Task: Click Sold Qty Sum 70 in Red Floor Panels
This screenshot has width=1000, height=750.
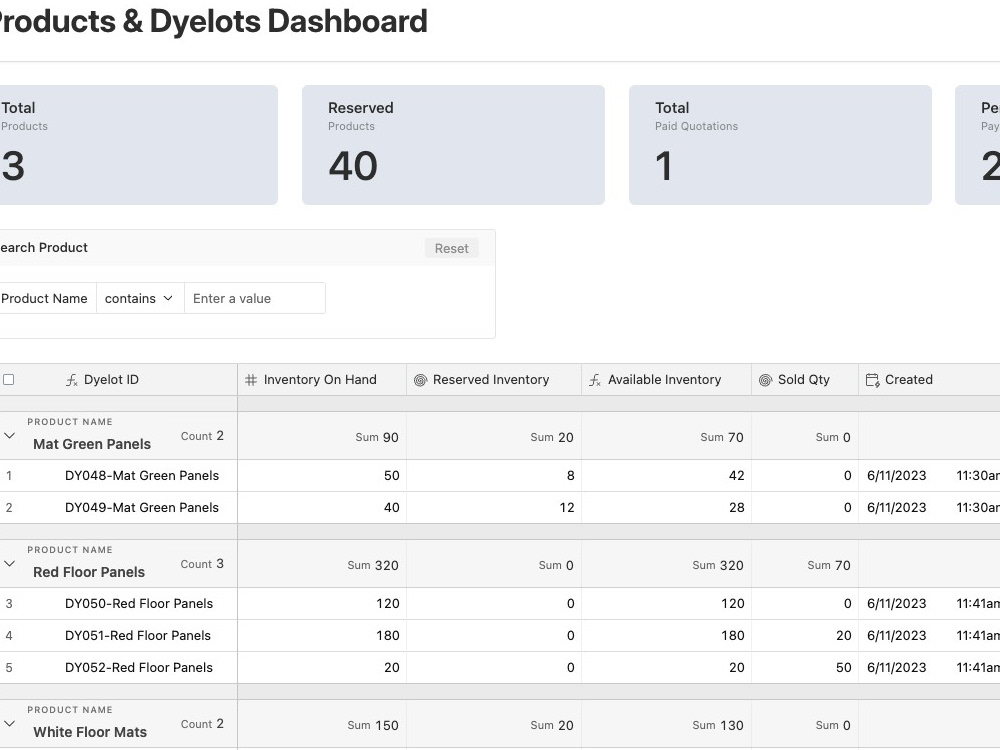Action: pyautogui.click(x=828, y=566)
